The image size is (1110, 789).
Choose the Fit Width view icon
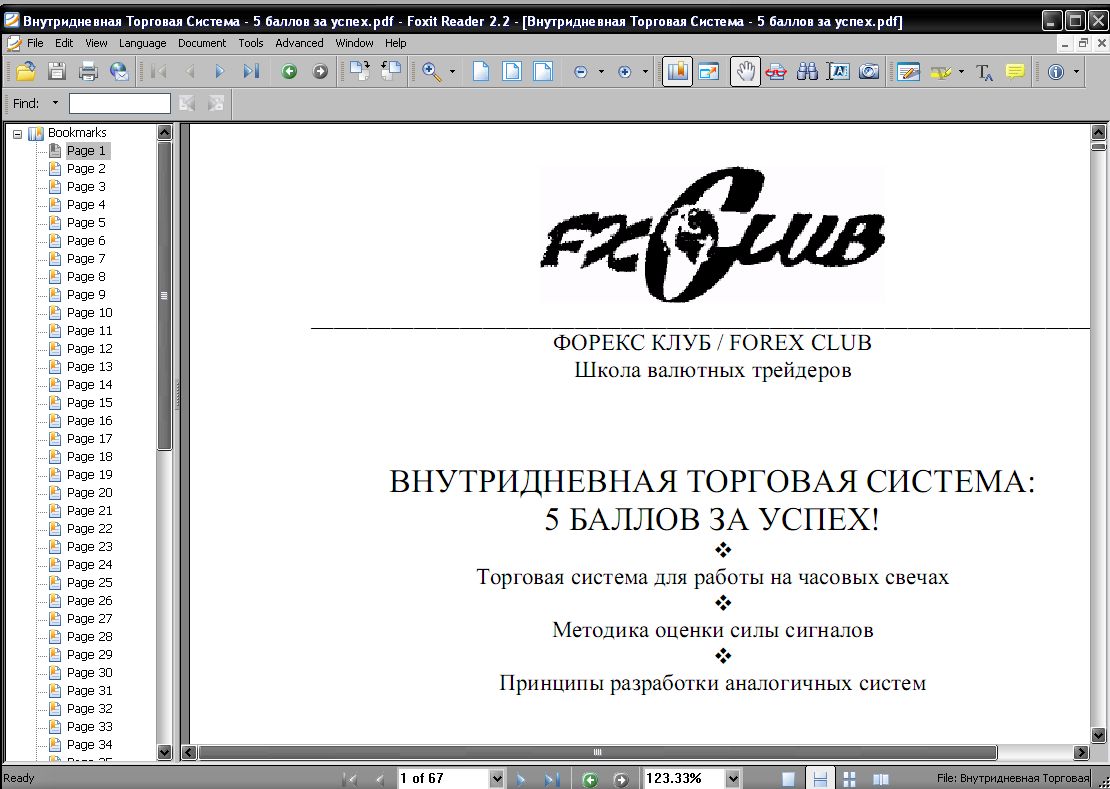pos(543,71)
